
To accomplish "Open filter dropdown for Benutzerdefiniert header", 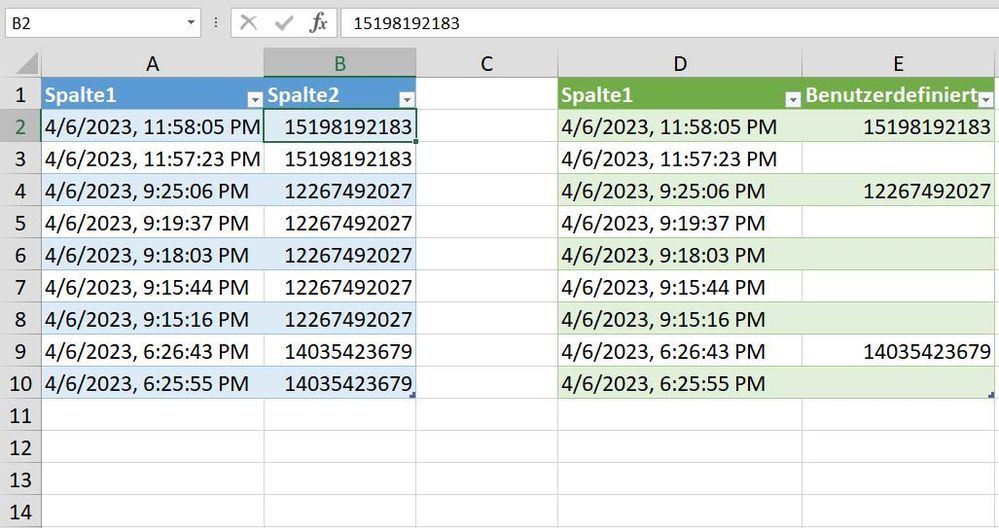I will [986, 99].
